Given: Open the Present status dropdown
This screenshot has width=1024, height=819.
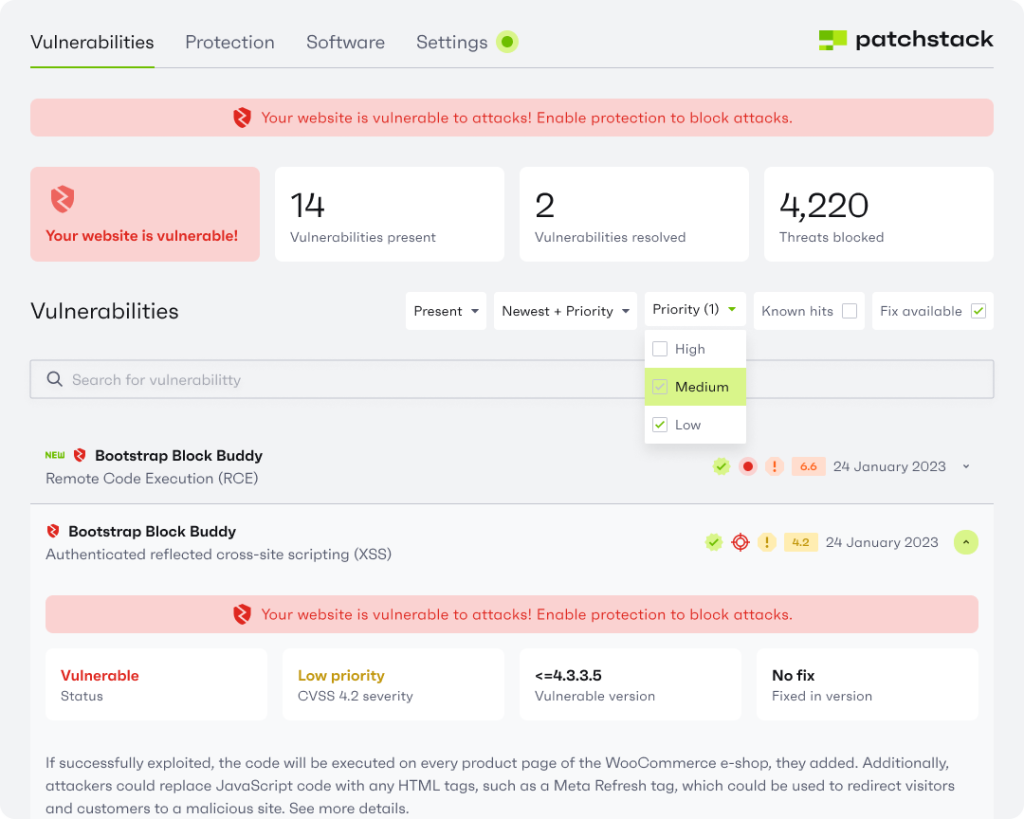Looking at the screenshot, I should click(445, 311).
